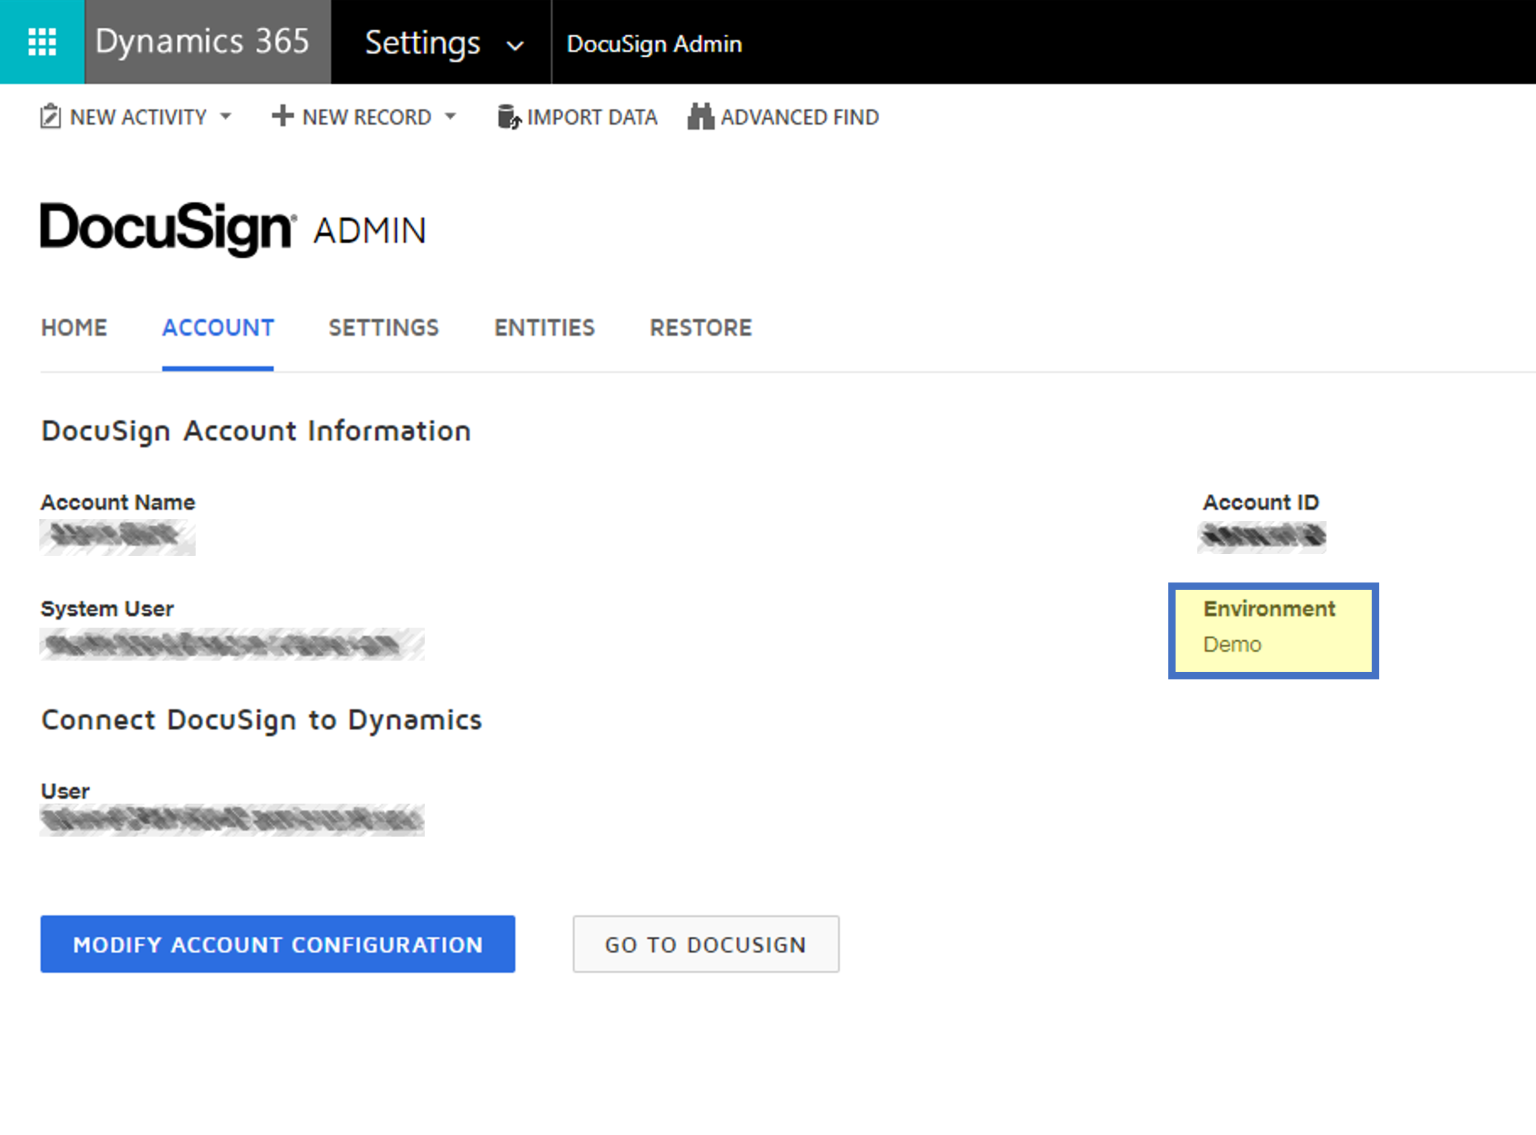Screen dimensions: 1536x1135
Task: Select the Home tab
Action: [73, 327]
